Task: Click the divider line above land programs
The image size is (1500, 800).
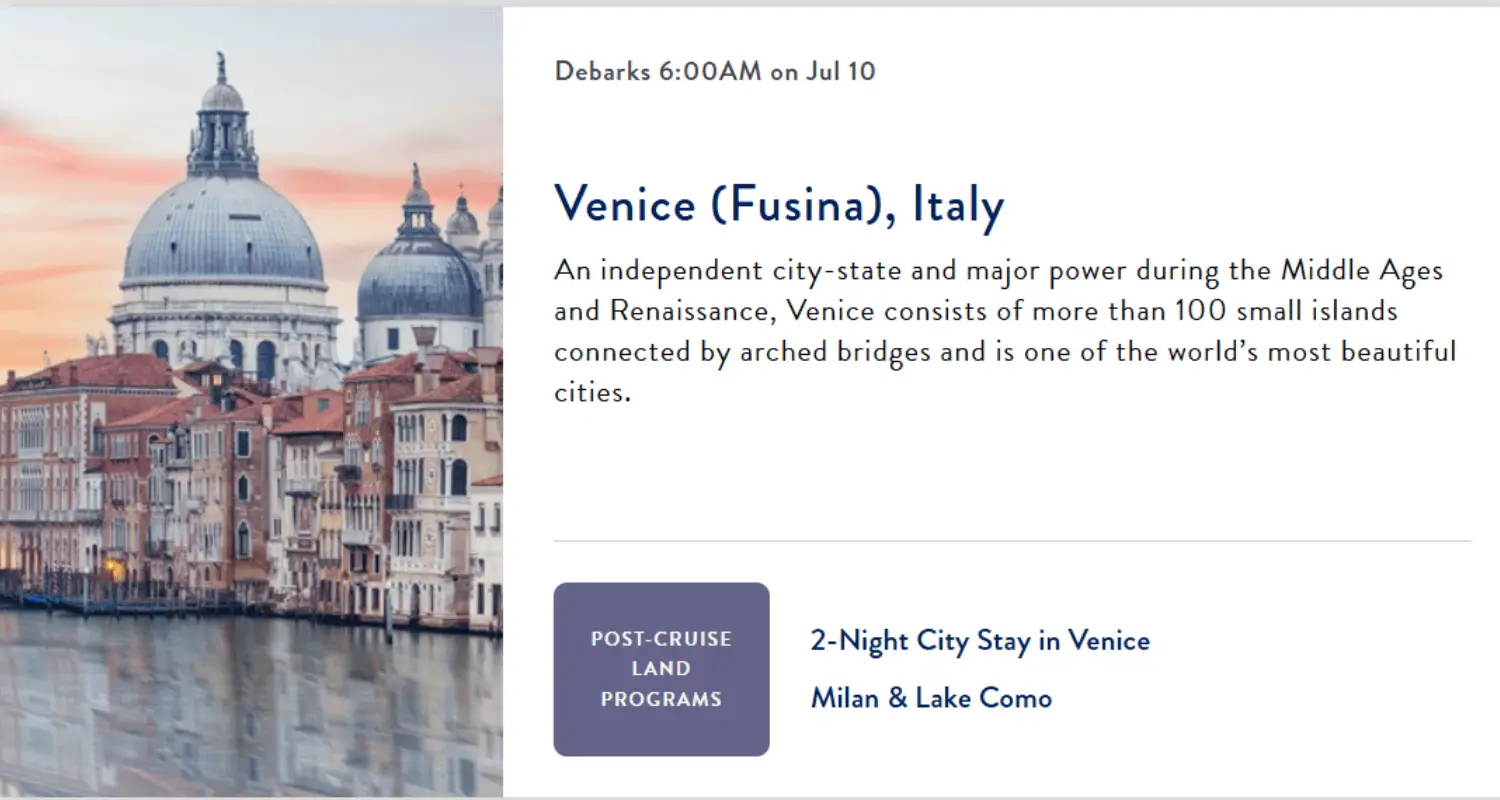Action: point(1012,541)
